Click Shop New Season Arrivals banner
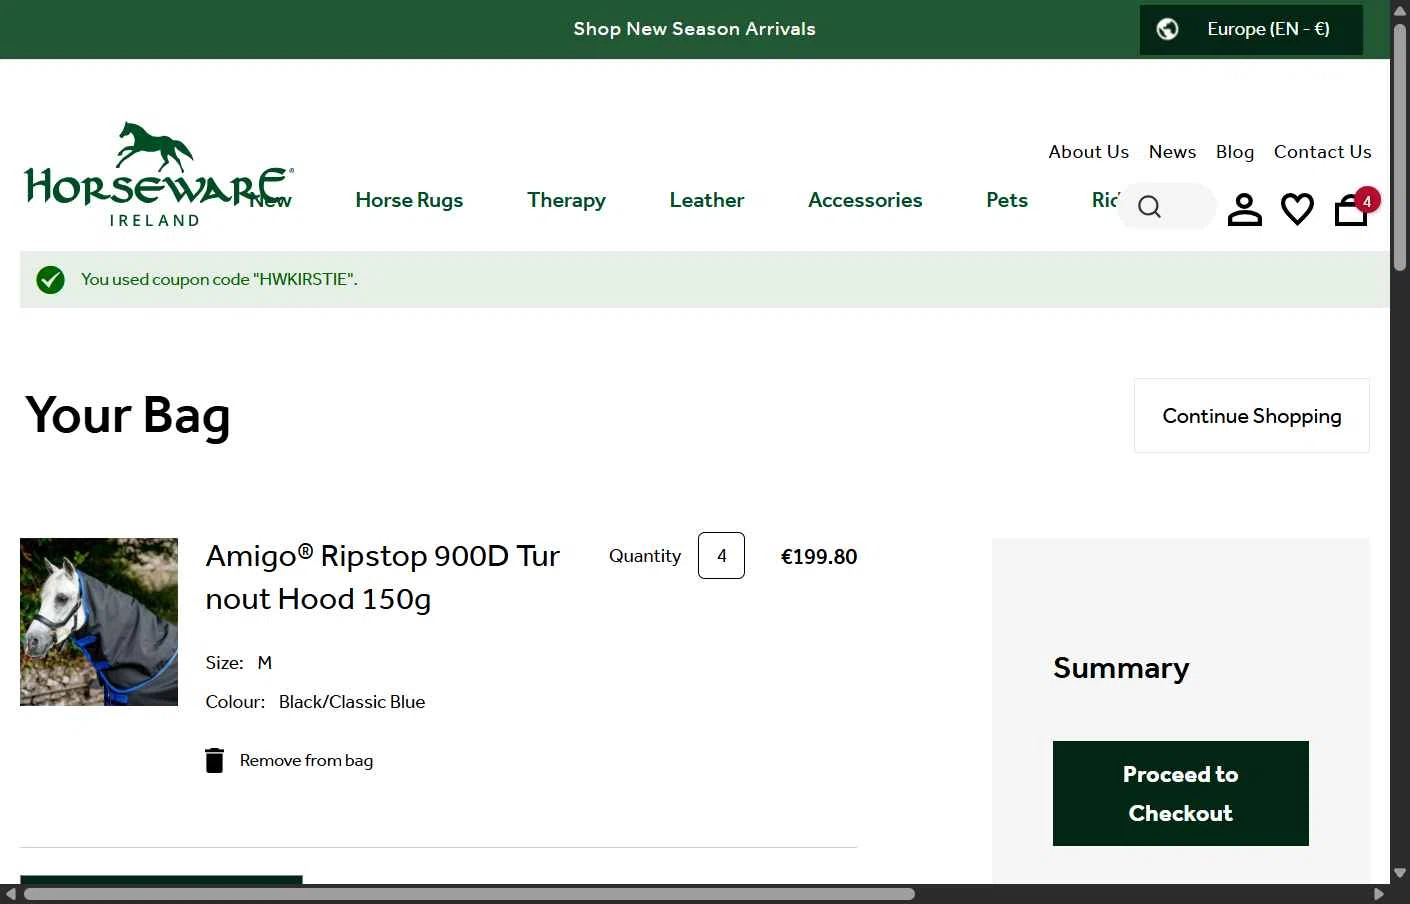Image resolution: width=1410 pixels, height=904 pixels. [x=694, y=29]
